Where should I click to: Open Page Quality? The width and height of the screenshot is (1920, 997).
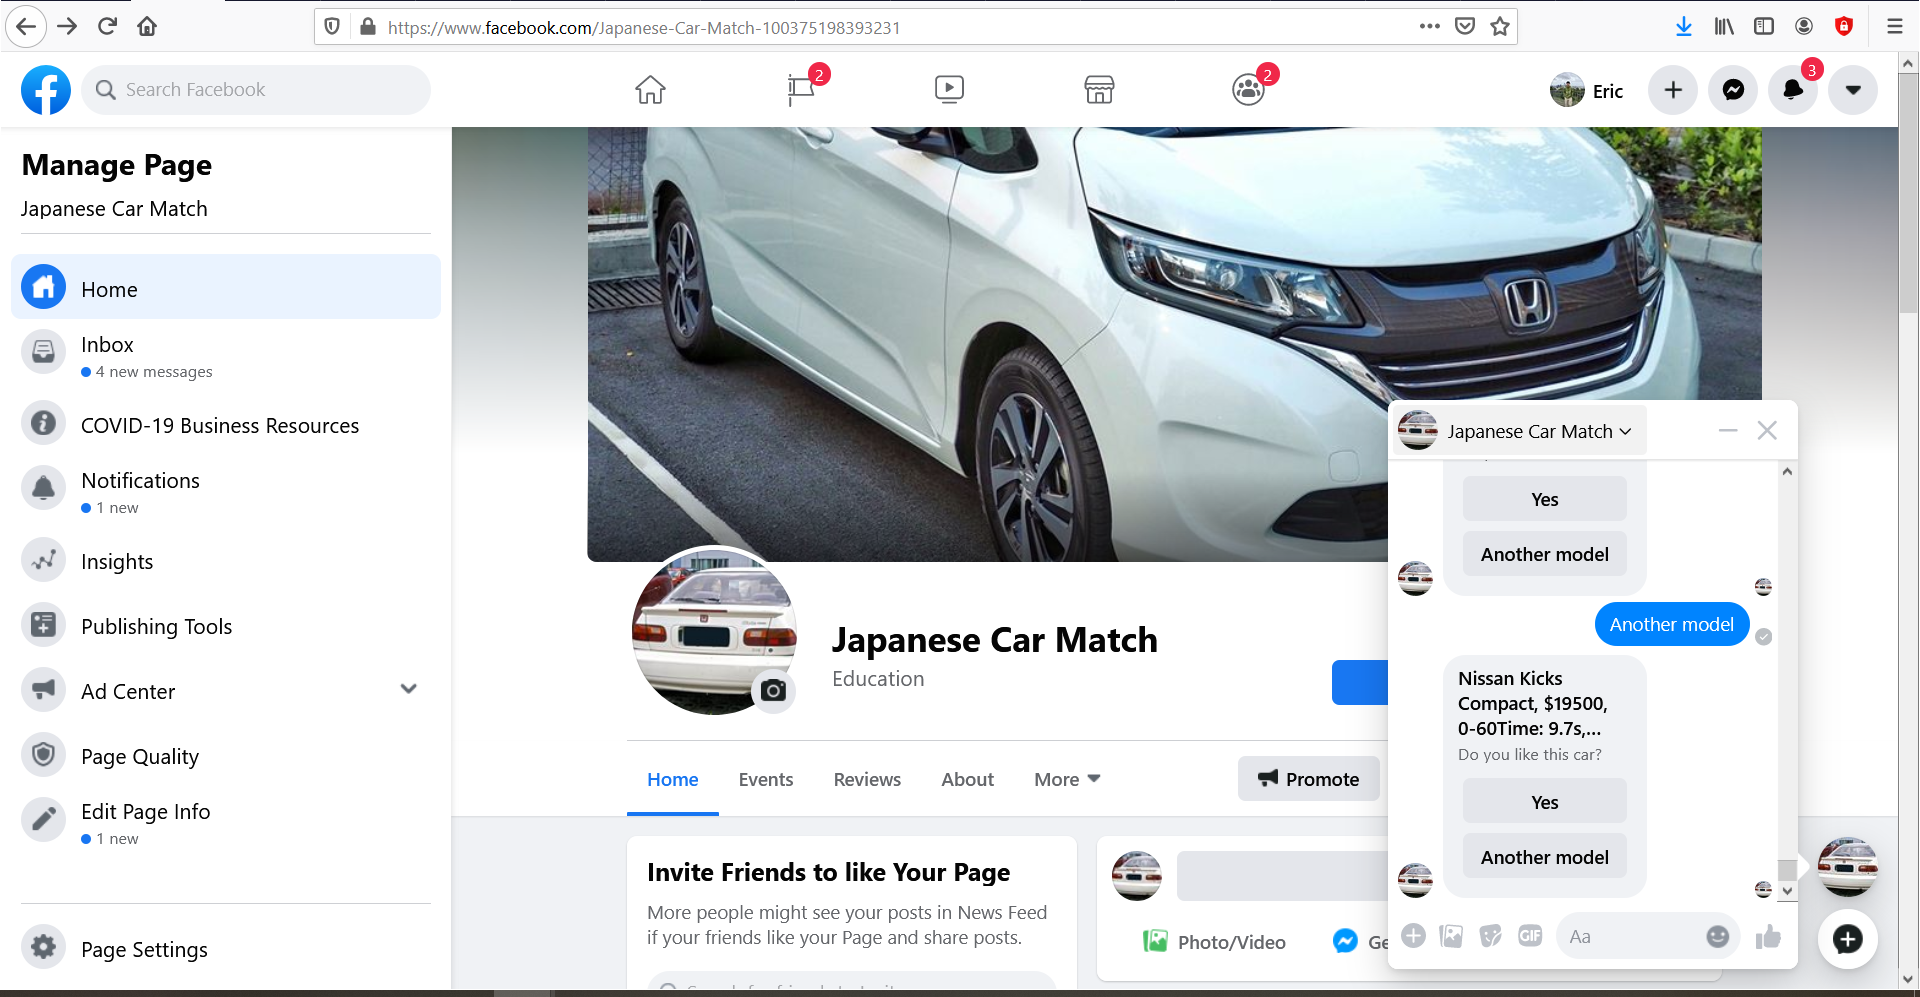(226, 756)
